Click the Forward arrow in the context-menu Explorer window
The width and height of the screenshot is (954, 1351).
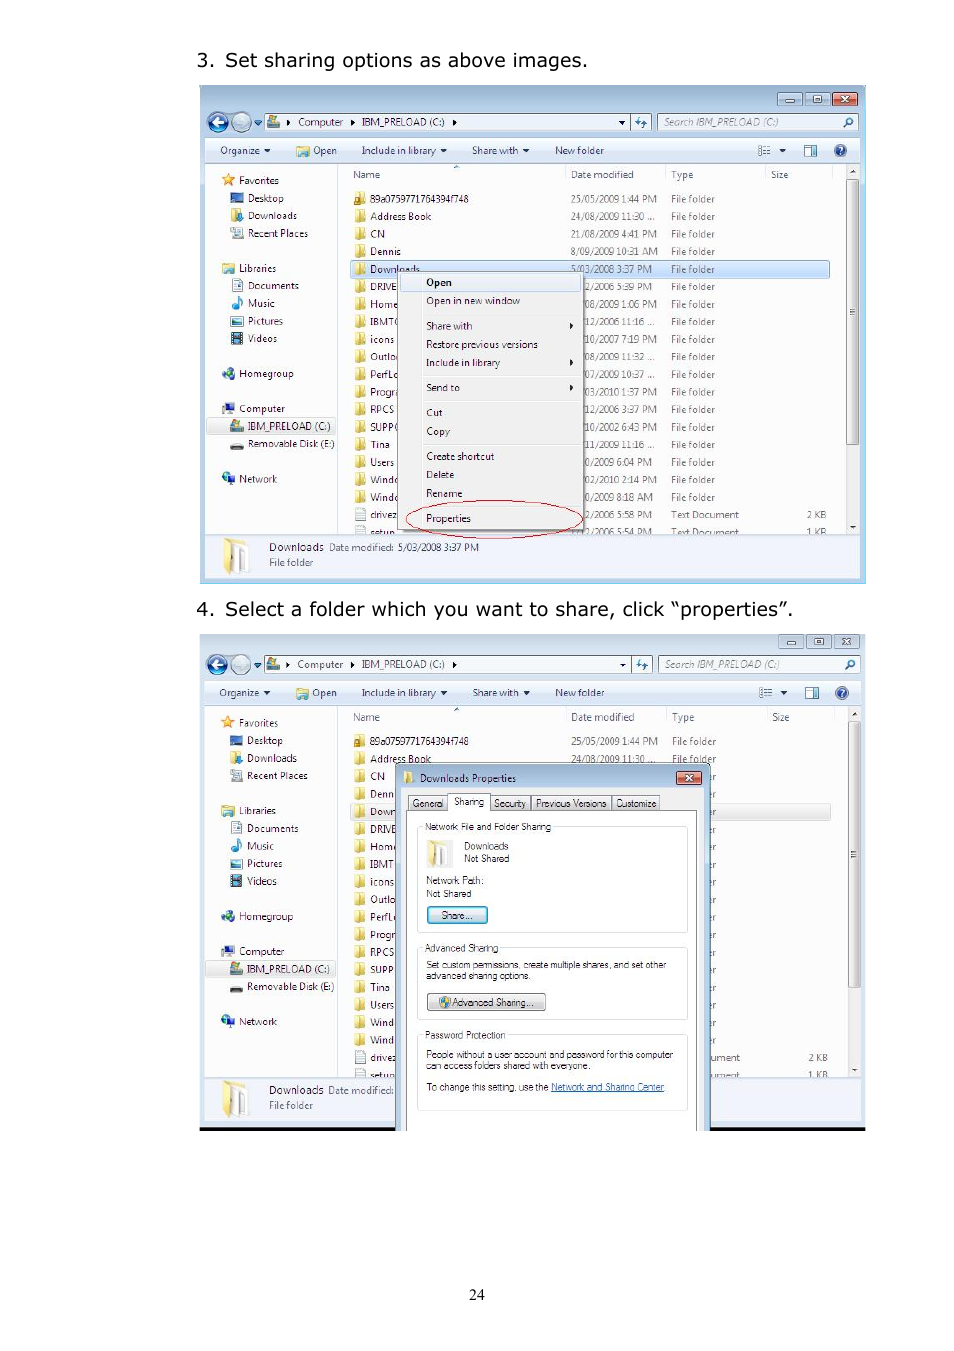pyautogui.click(x=241, y=122)
